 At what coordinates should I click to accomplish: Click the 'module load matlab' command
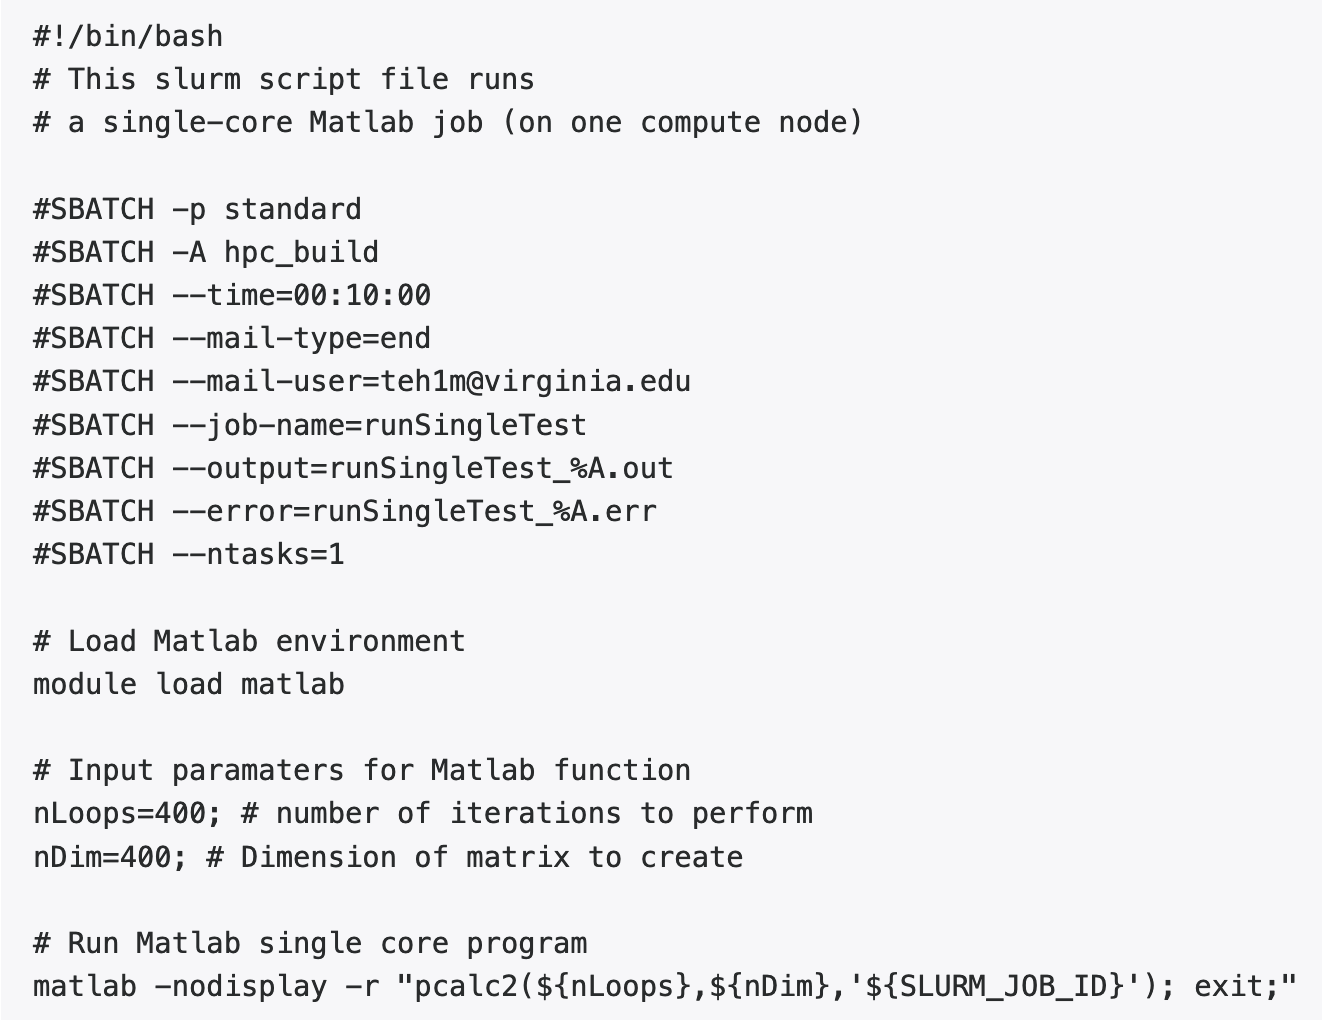[189, 685]
